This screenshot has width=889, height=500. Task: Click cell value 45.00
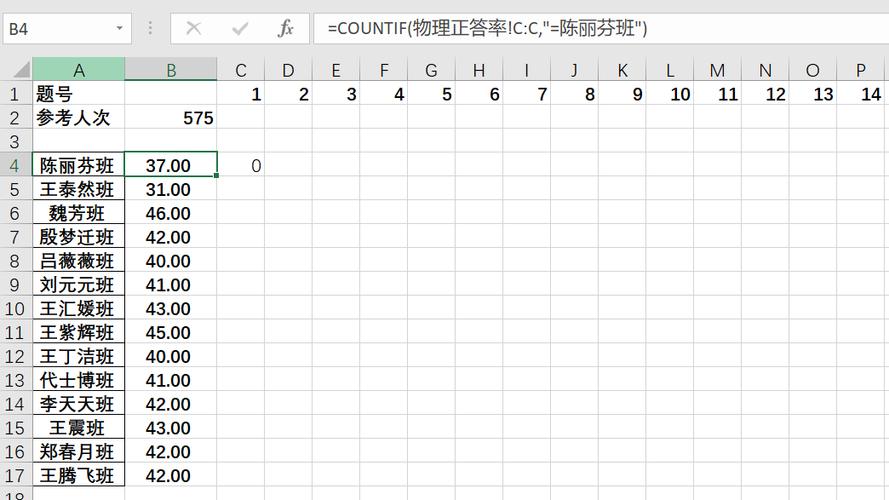click(x=171, y=332)
